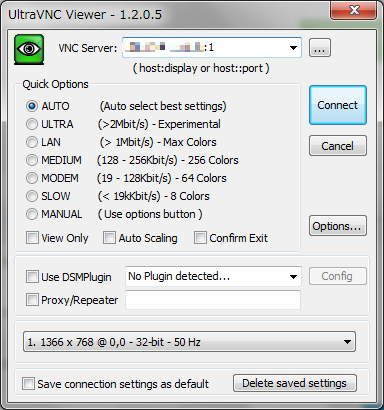Enable the Confirm Exit checkbox
Screen dimensions: 384x410
coord(200,238)
